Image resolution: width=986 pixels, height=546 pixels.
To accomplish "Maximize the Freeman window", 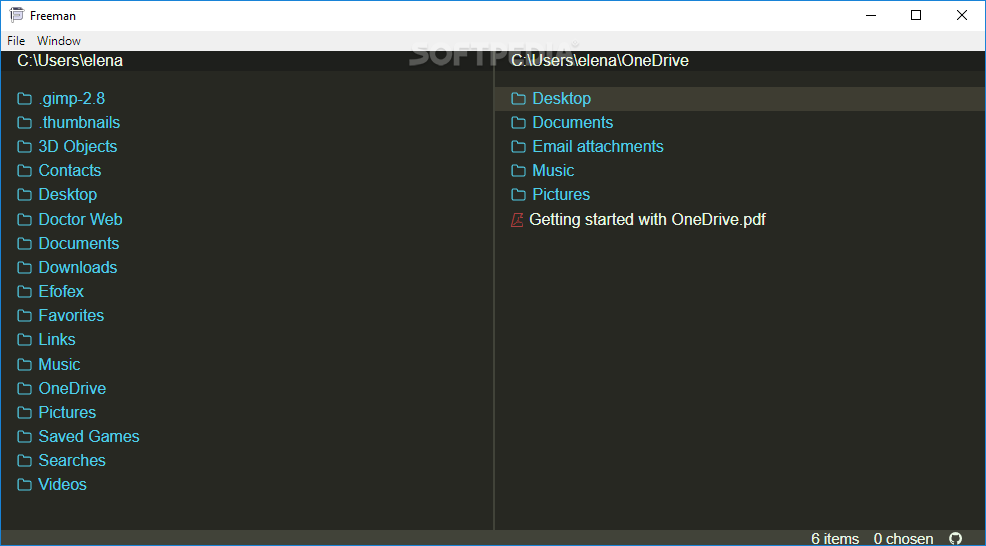I will (x=916, y=15).
